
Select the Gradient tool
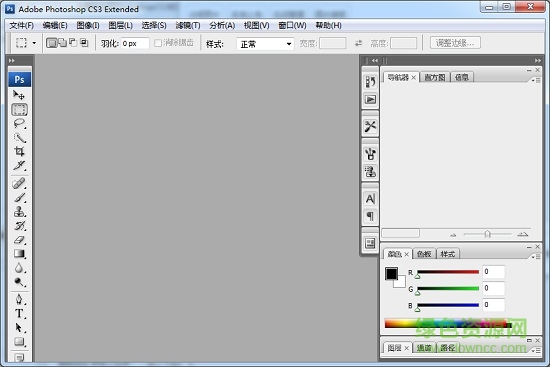19,254
